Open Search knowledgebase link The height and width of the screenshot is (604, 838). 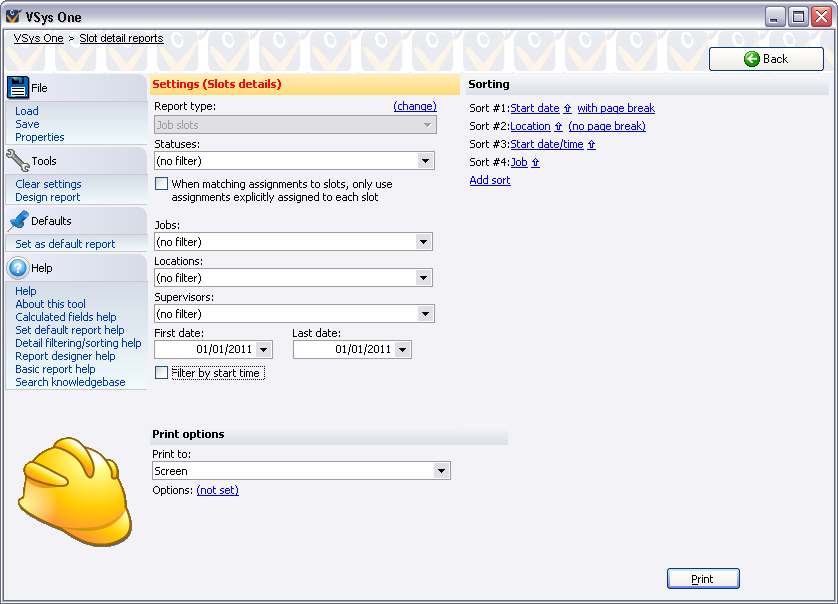pos(70,382)
